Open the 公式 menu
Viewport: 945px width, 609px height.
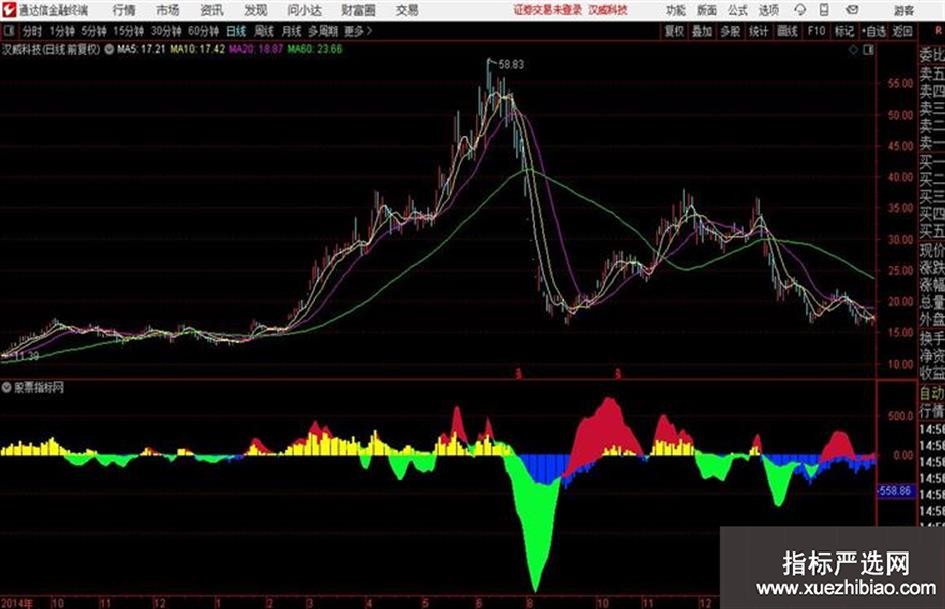coord(738,10)
